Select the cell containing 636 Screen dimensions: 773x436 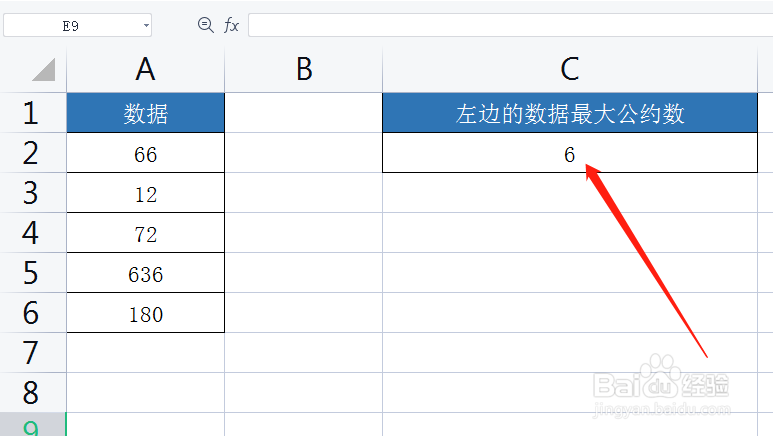point(146,274)
